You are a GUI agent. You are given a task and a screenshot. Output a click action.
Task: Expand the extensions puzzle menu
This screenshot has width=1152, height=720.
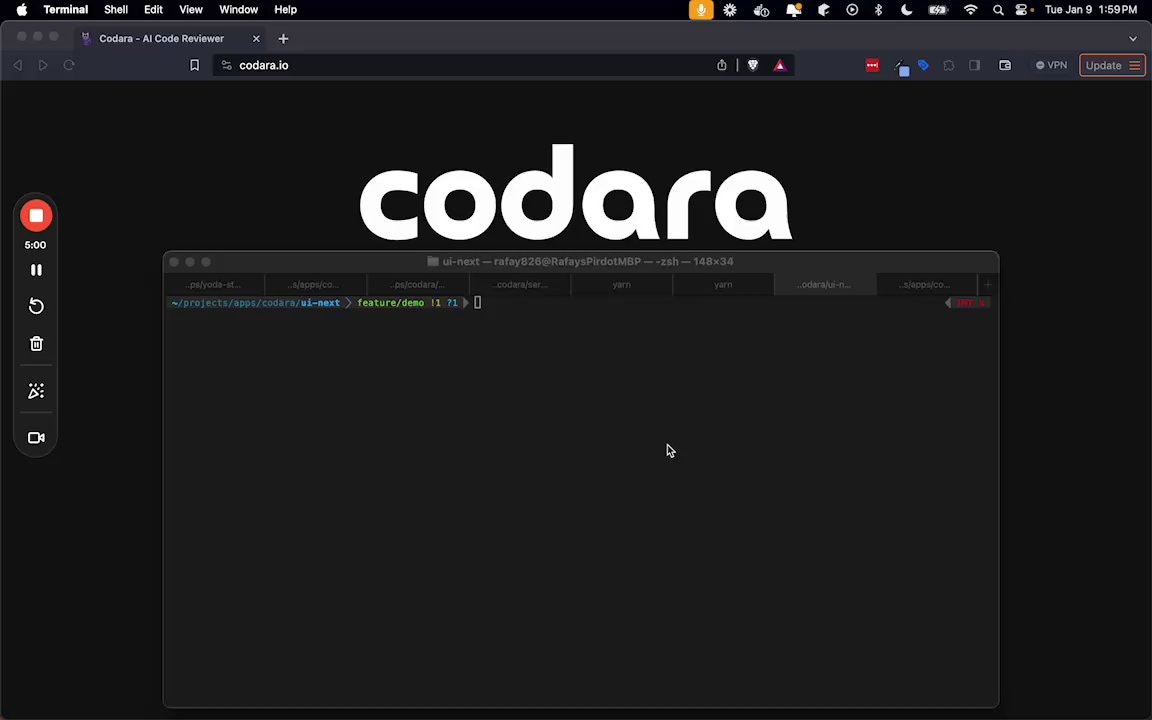click(x=948, y=65)
